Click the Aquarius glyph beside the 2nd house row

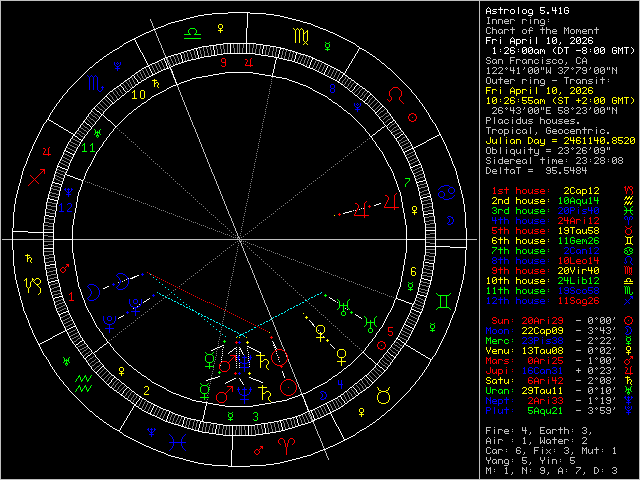(x=629, y=201)
